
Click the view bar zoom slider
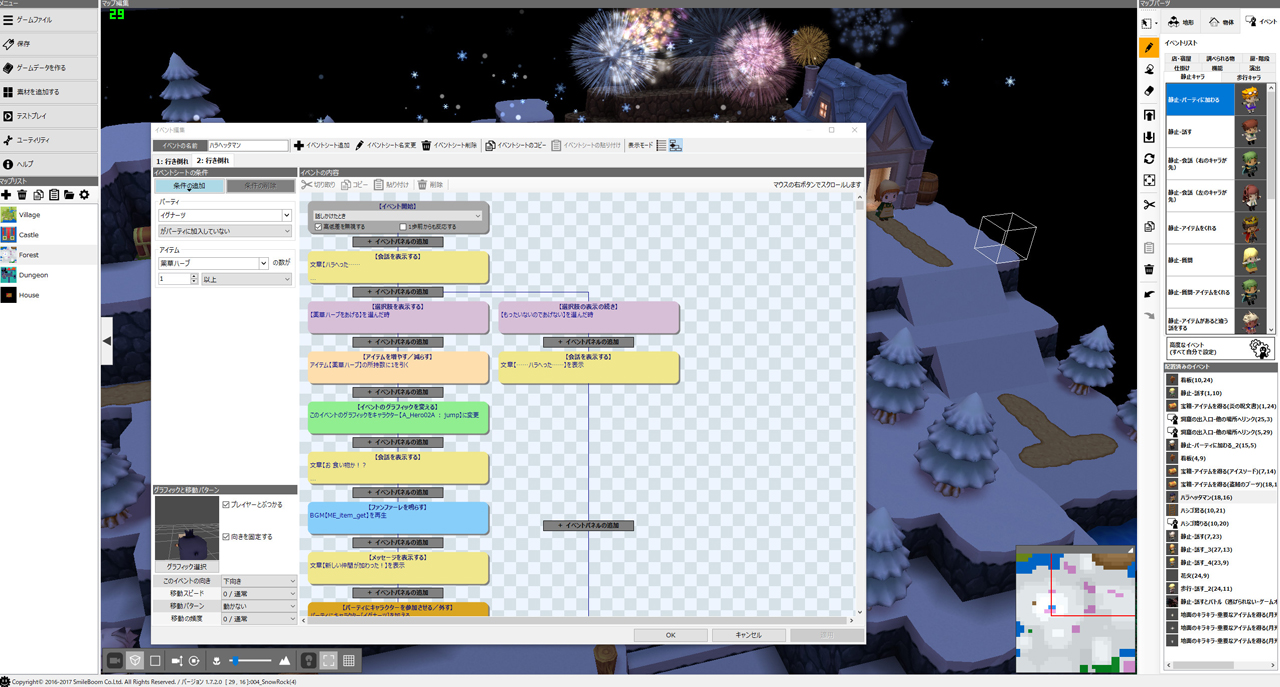coord(250,661)
